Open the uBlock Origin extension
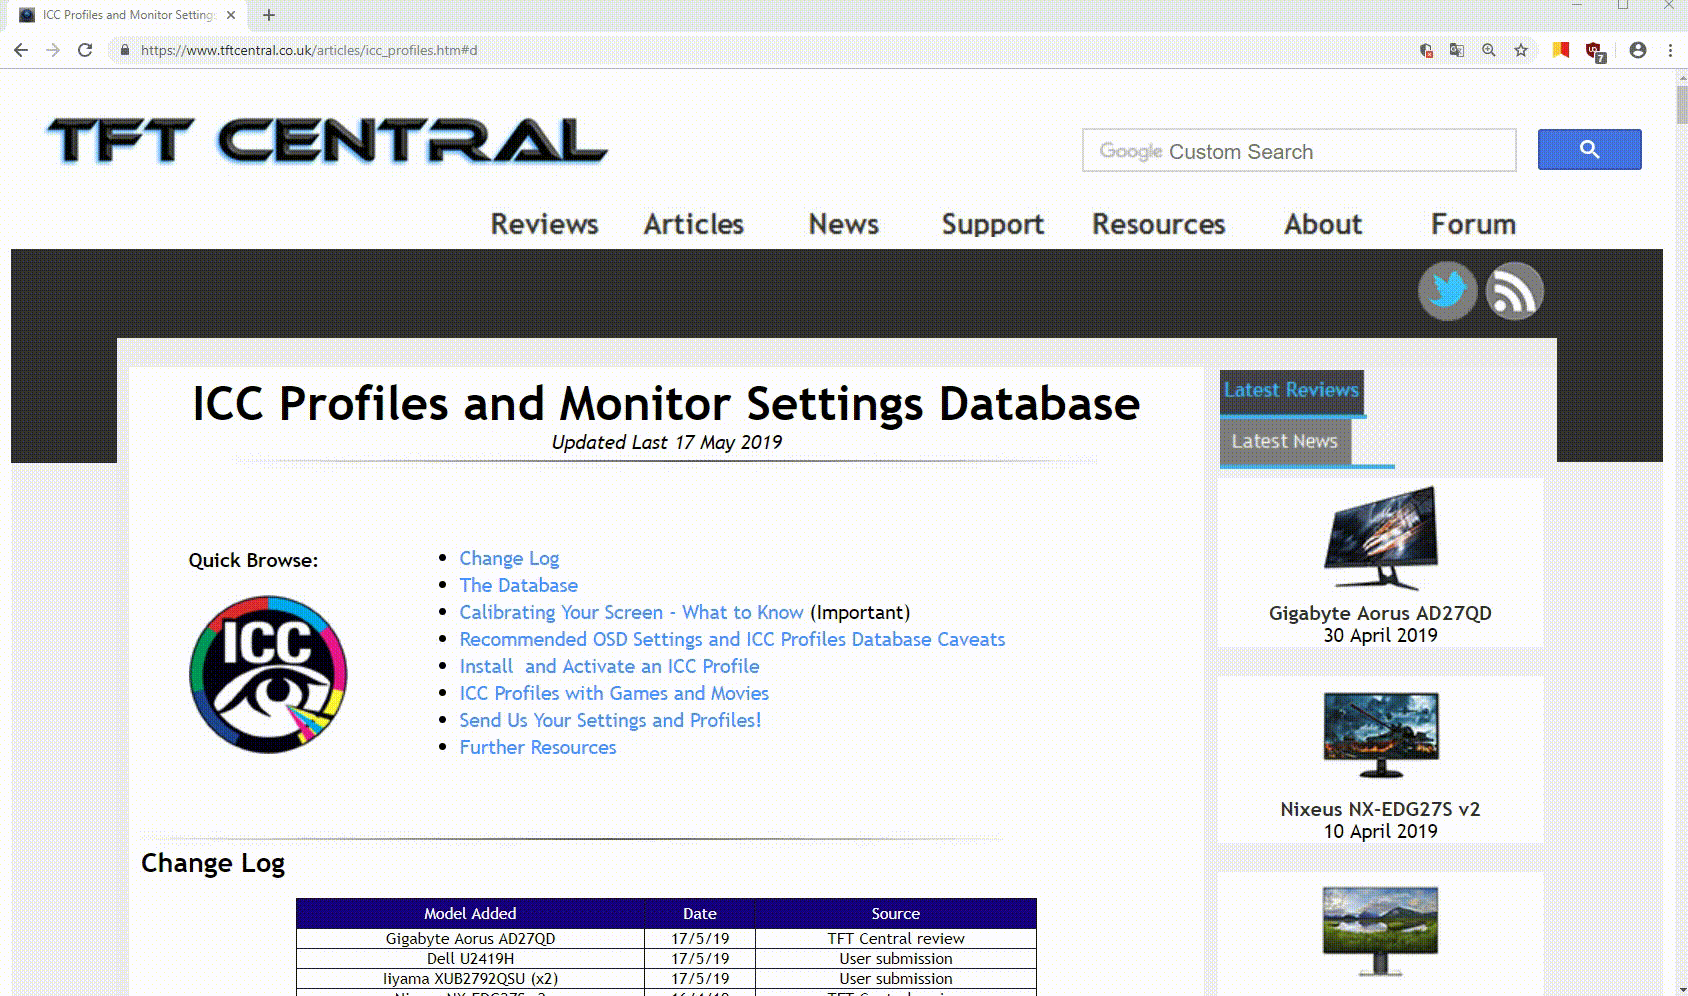 point(1595,51)
